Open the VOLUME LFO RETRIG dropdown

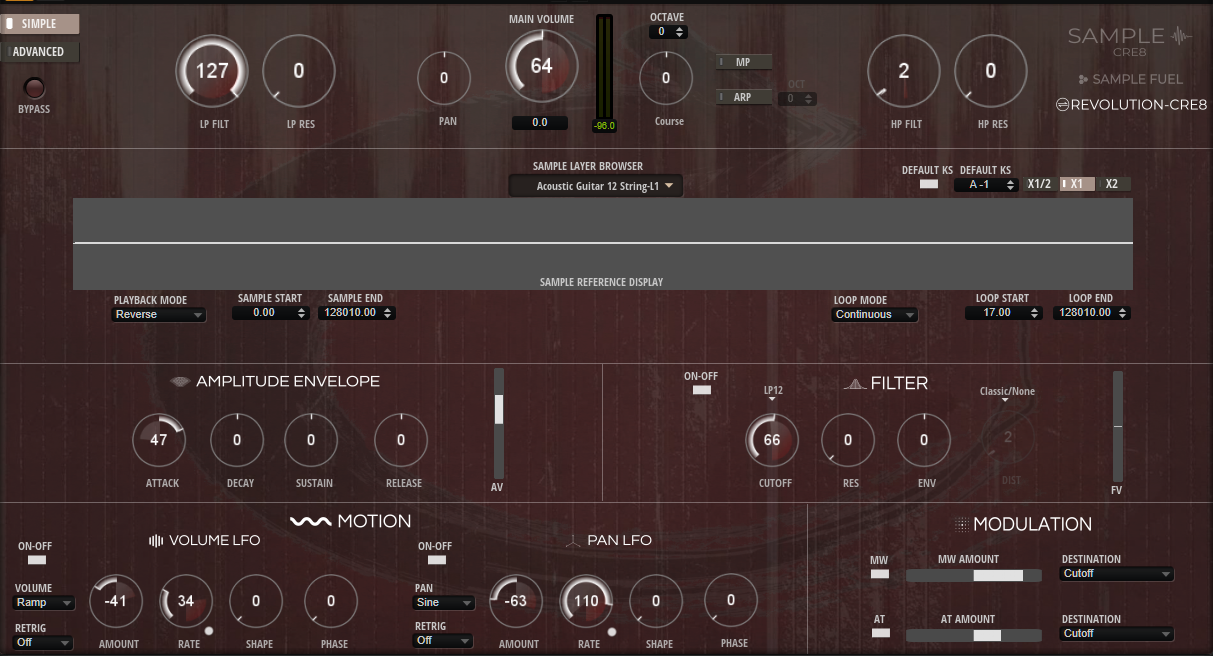43,643
